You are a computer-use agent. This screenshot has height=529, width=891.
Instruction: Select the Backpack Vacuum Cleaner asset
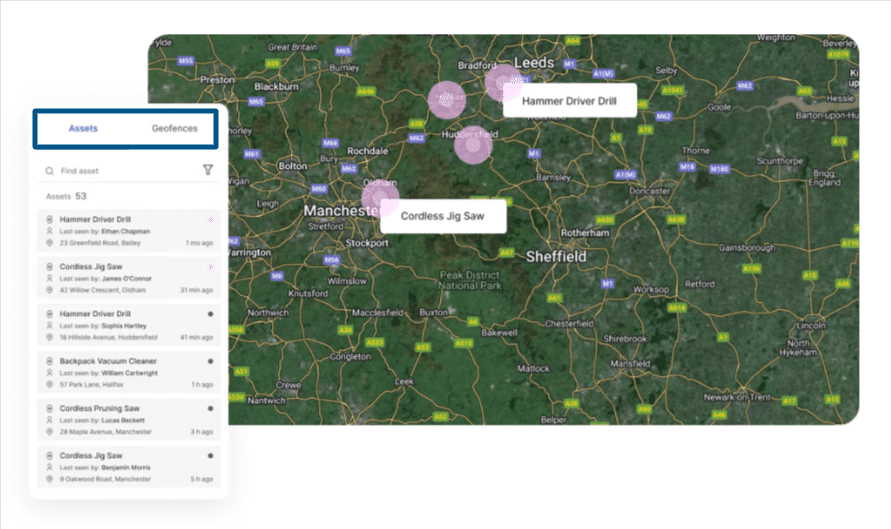point(129,372)
